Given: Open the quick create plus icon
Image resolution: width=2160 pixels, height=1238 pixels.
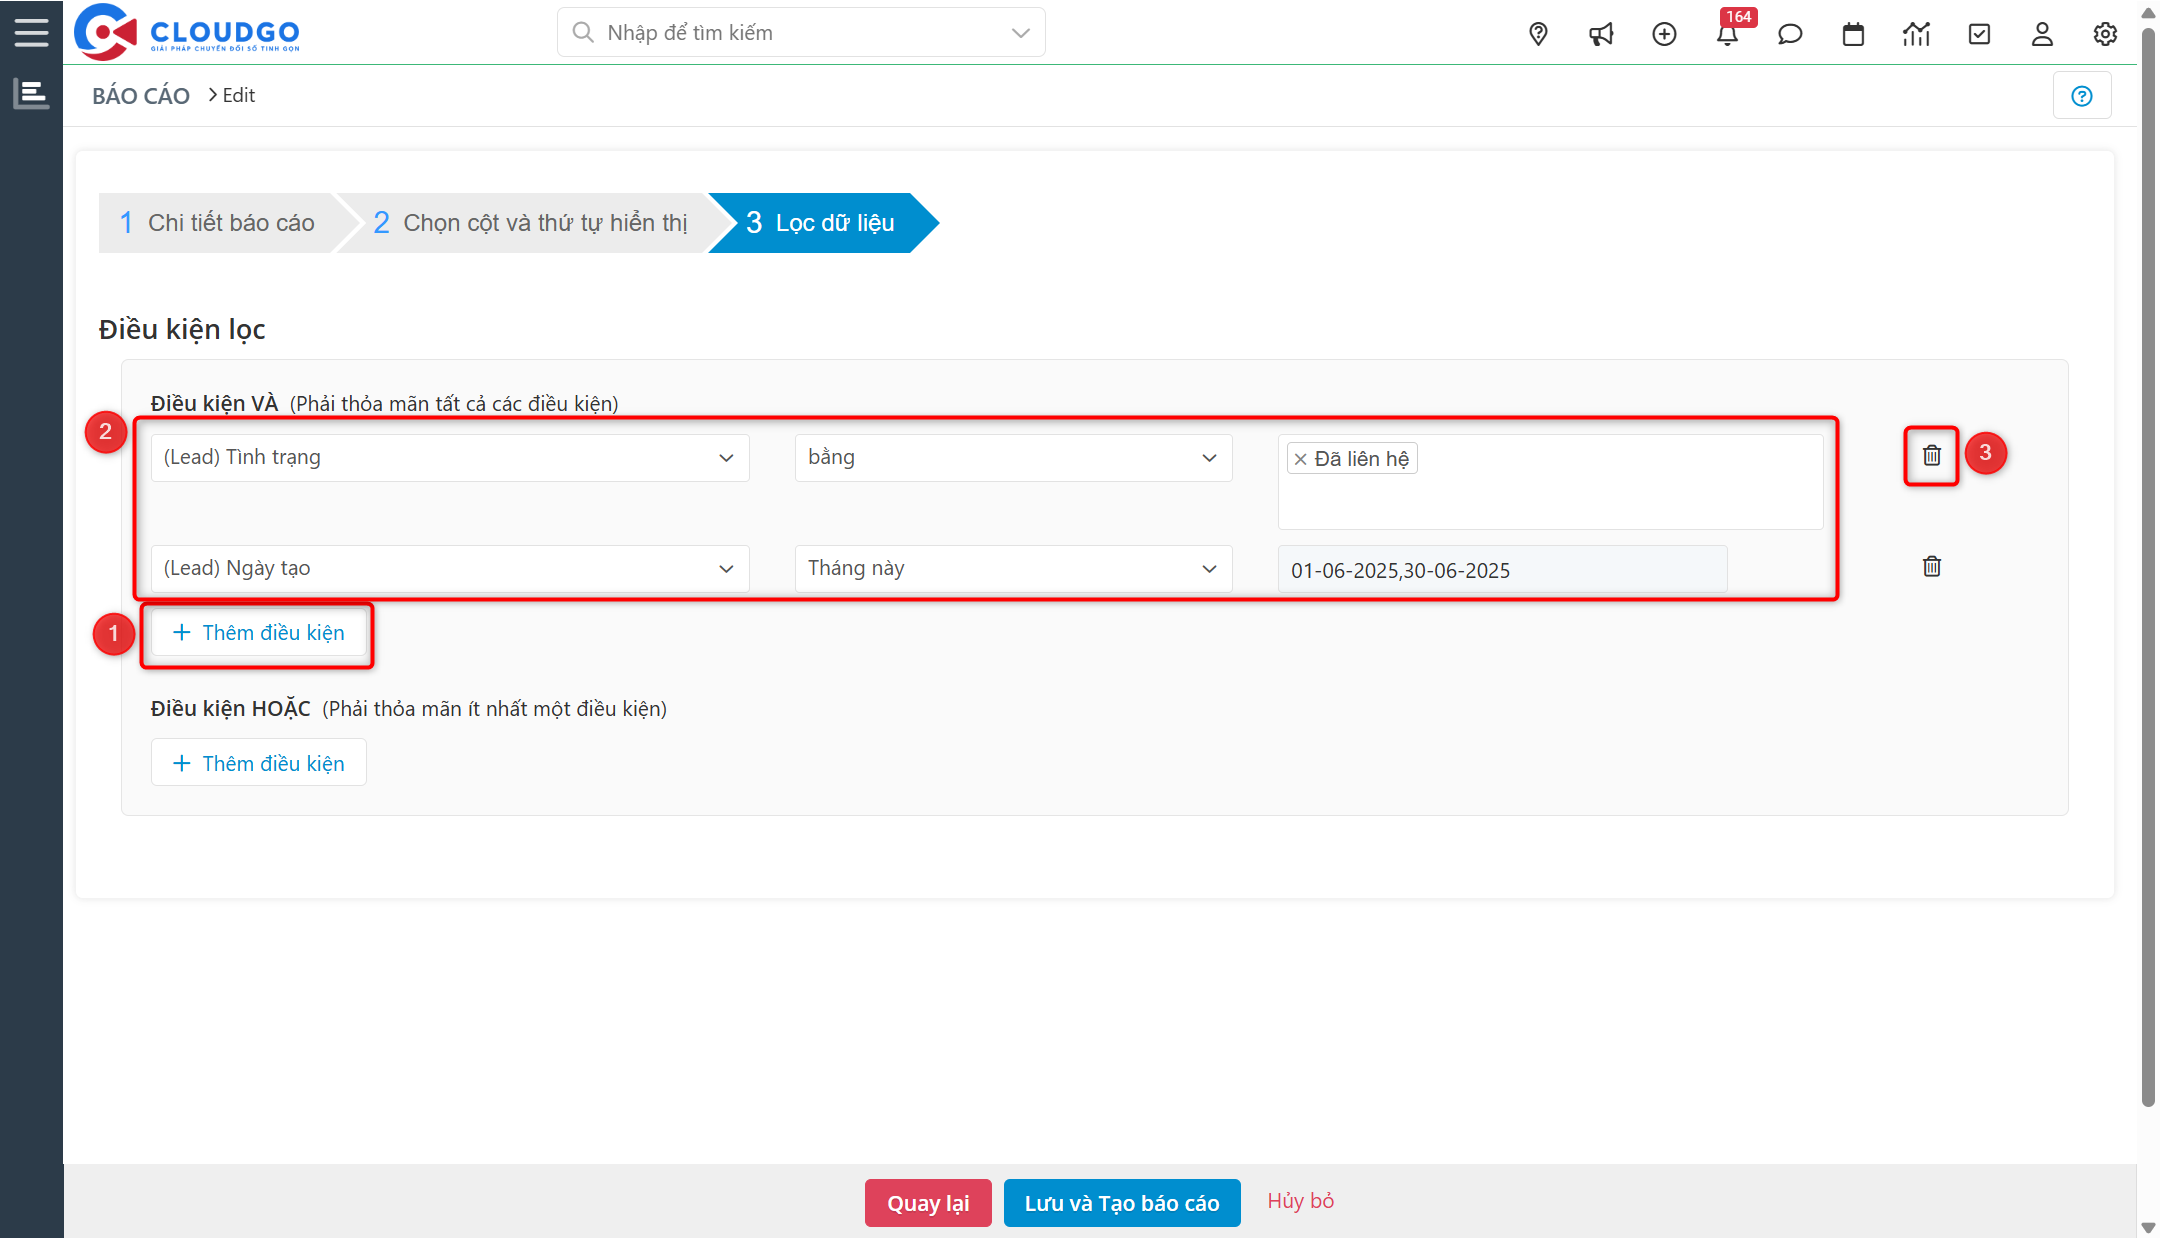Looking at the screenshot, I should pos(1664,33).
